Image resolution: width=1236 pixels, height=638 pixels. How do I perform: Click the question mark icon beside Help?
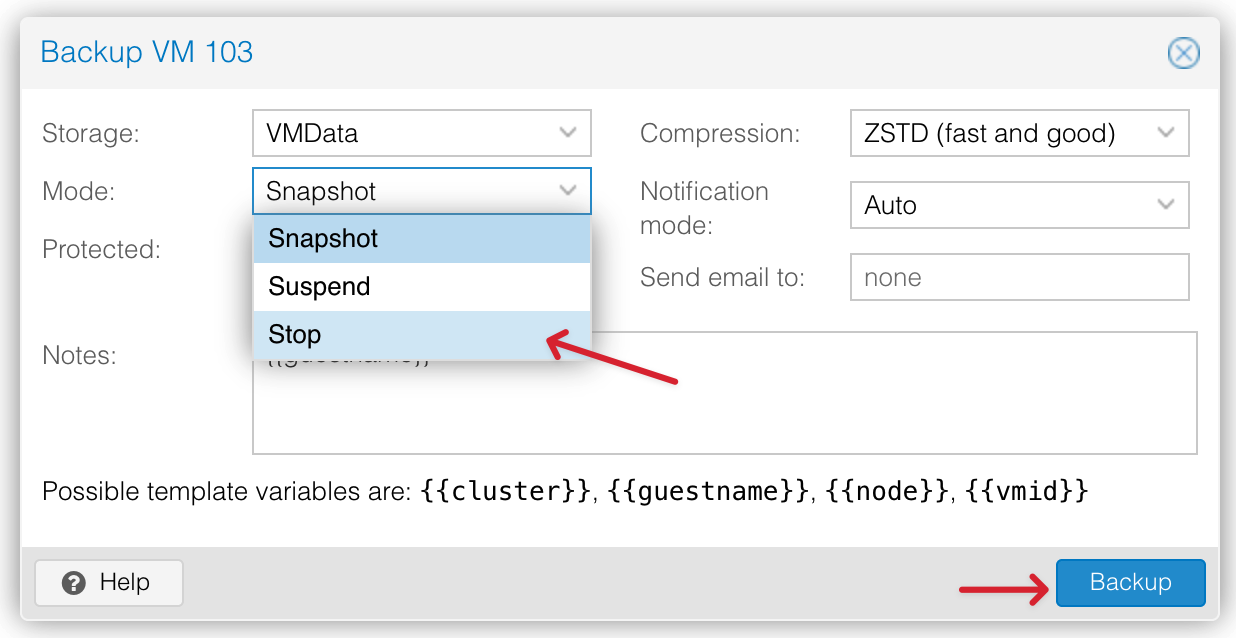(73, 583)
